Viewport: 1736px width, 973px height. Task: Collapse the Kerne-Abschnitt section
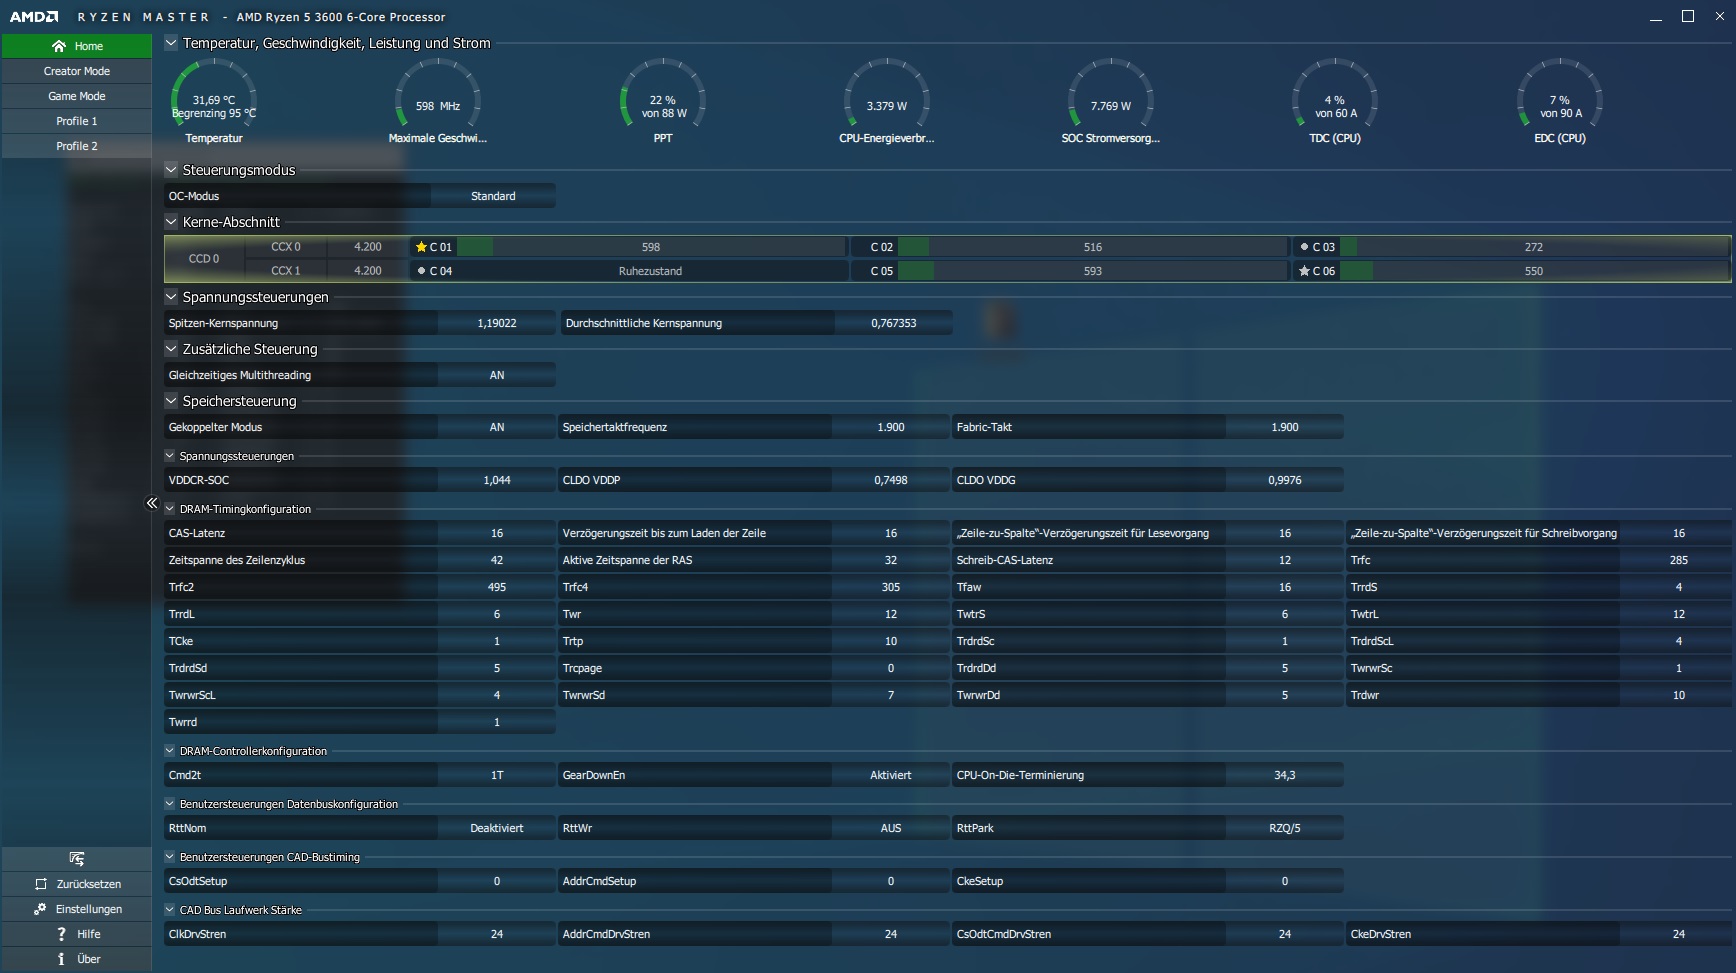tap(171, 222)
